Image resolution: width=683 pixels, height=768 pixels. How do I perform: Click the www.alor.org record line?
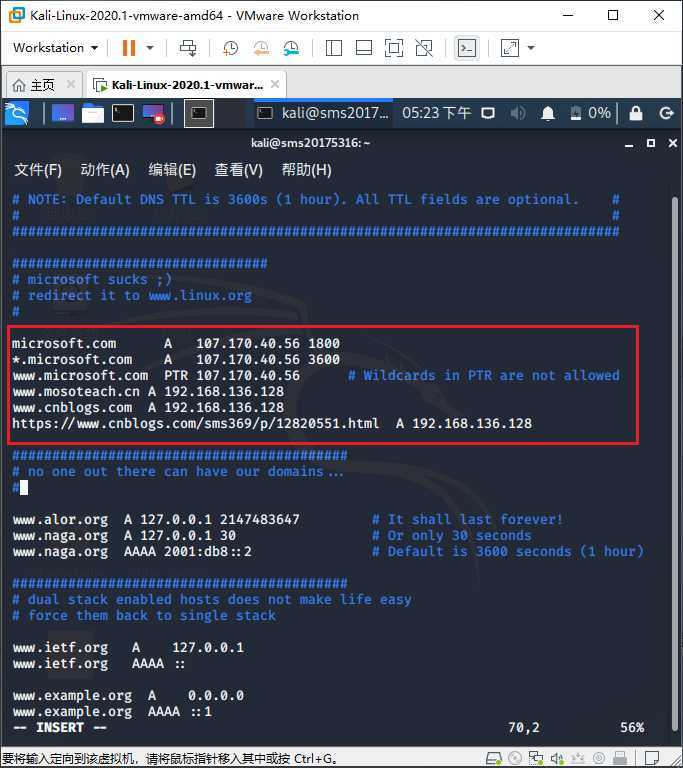pos(156,519)
